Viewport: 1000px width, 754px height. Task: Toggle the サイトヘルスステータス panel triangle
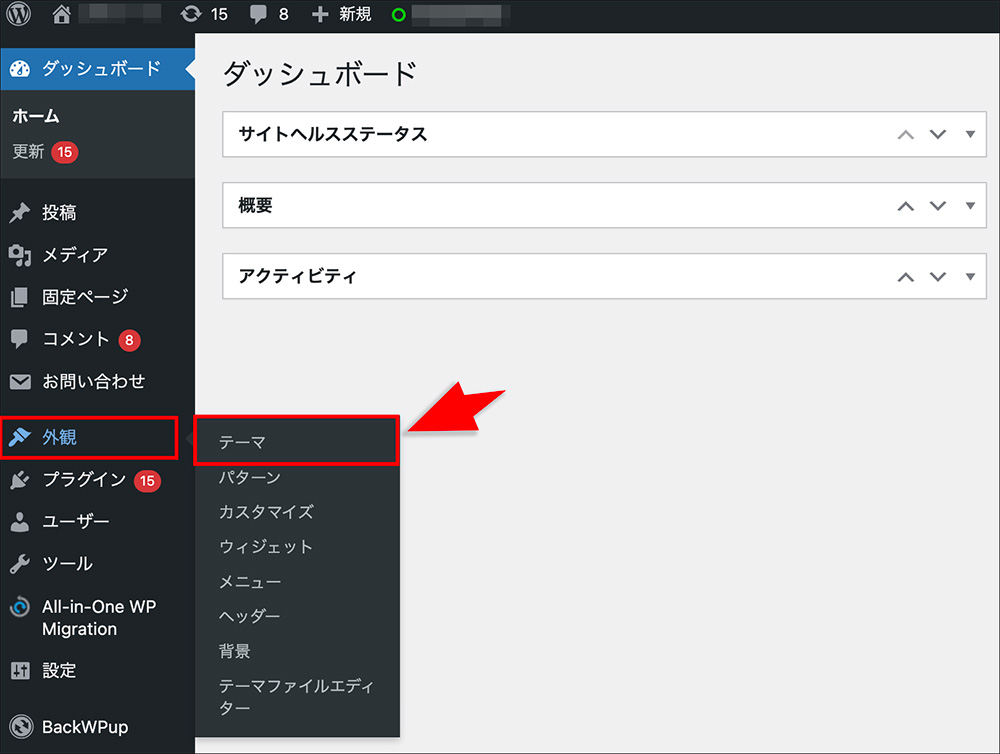(970, 134)
